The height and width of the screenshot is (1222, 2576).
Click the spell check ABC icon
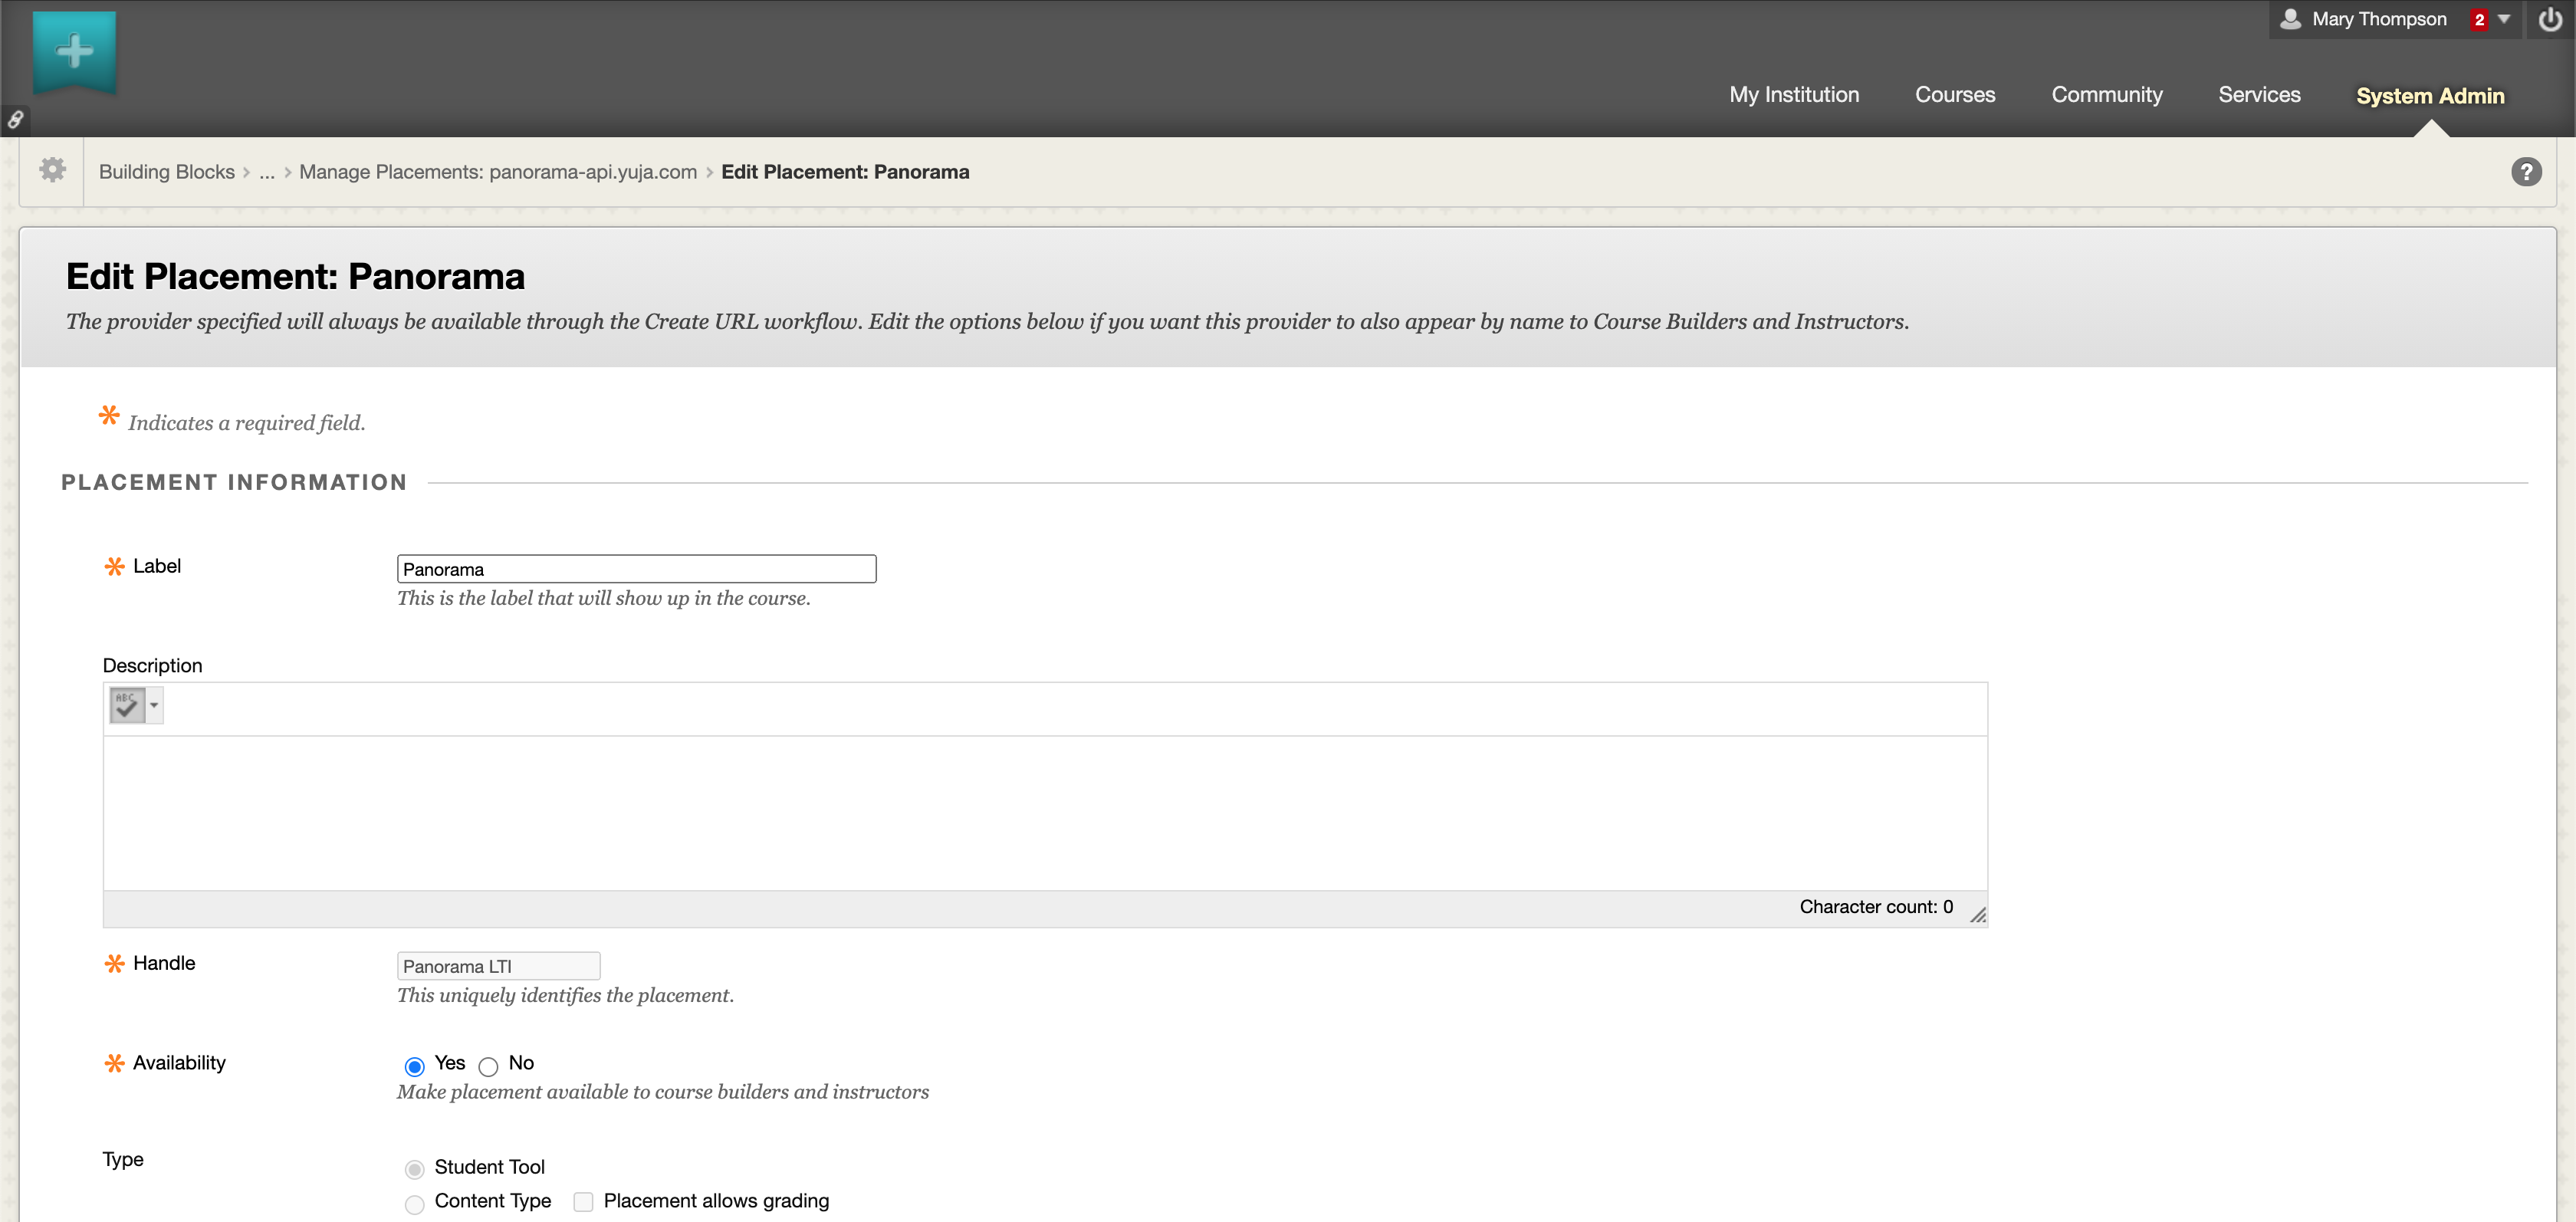tap(127, 705)
